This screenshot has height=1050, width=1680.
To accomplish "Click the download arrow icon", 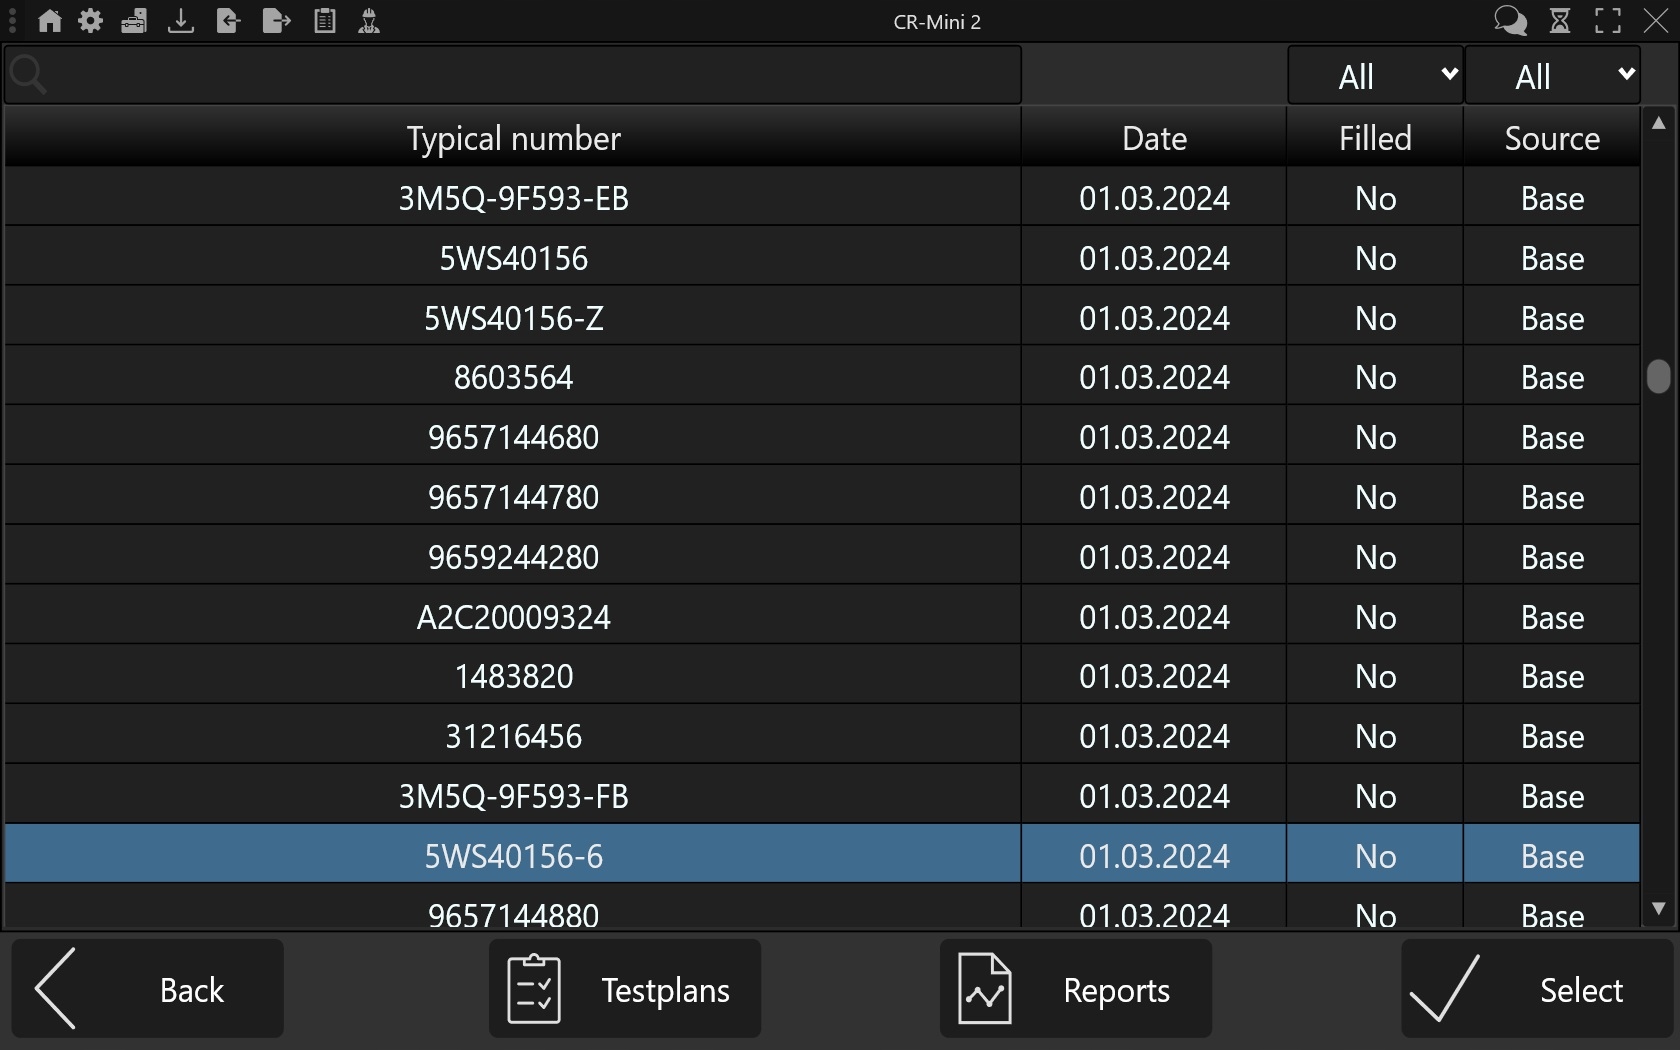I will click(181, 21).
